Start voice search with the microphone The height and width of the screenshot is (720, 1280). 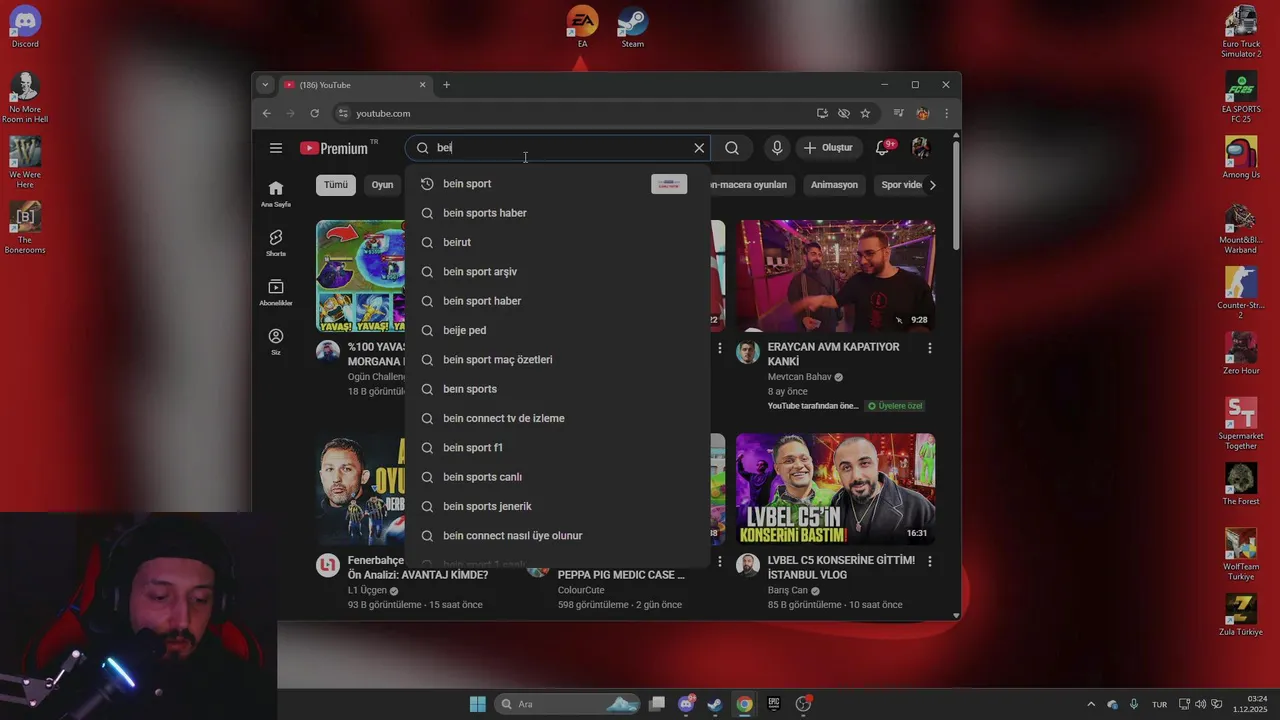point(777,148)
